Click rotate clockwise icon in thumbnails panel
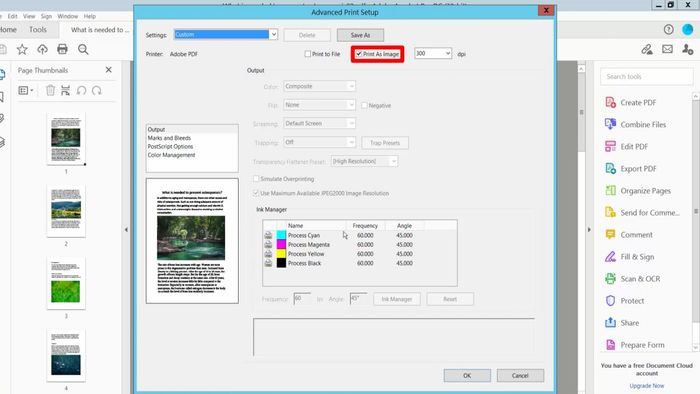 pyautogui.click(x=97, y=91)
